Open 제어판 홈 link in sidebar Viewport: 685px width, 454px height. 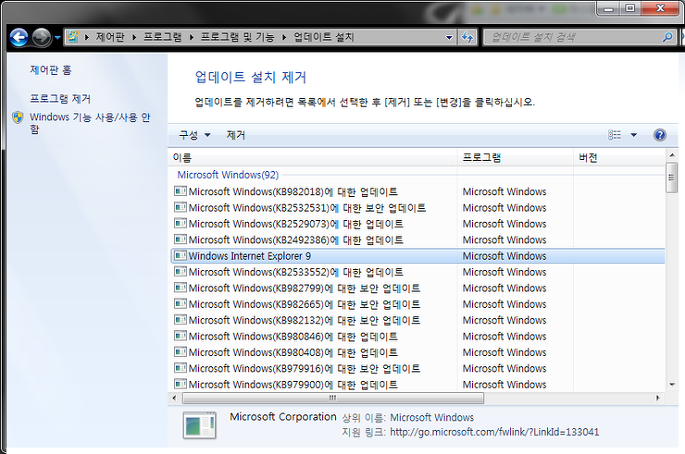(51, 70)
